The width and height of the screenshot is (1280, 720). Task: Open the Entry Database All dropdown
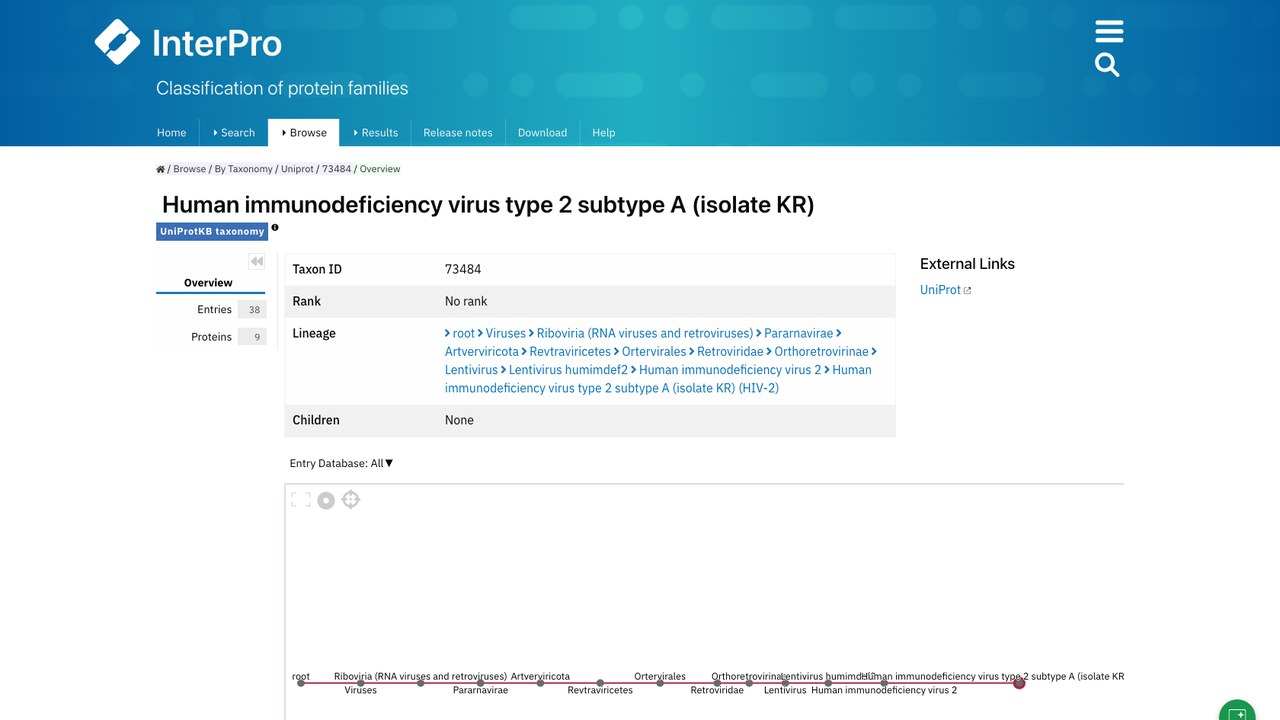click(342, 463)
